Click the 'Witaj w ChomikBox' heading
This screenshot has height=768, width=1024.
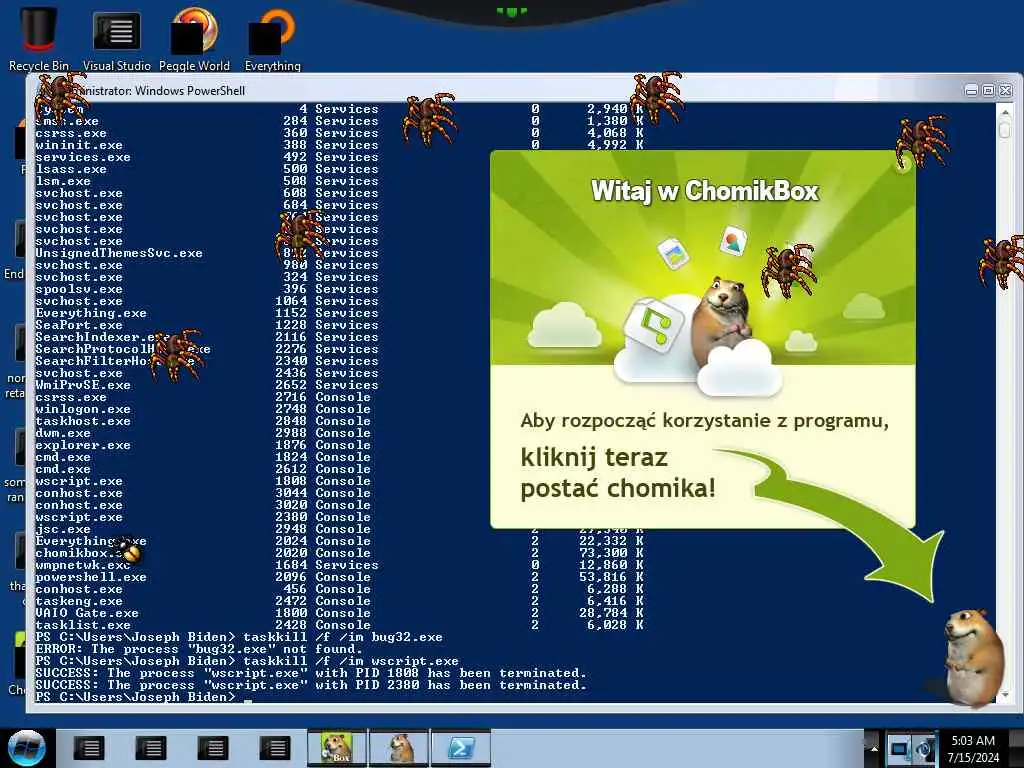(705, 191)
